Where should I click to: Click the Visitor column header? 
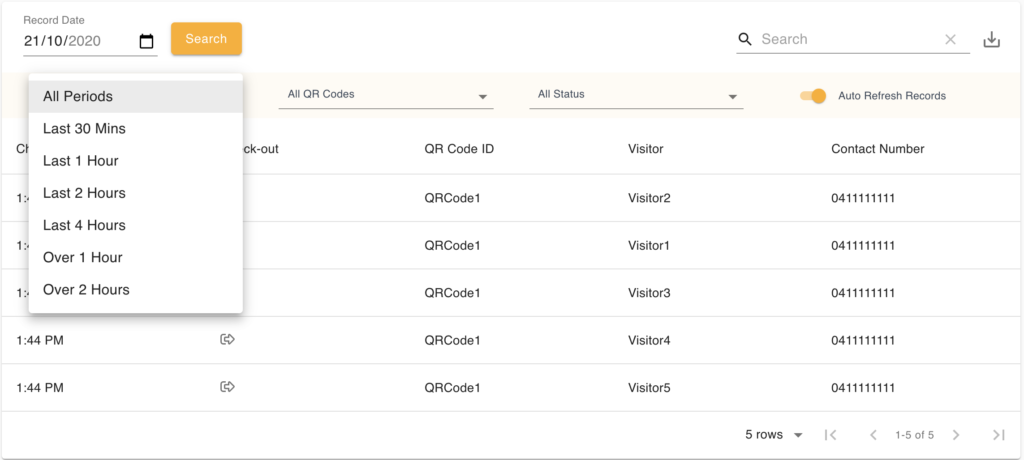(x=646, y=149)
